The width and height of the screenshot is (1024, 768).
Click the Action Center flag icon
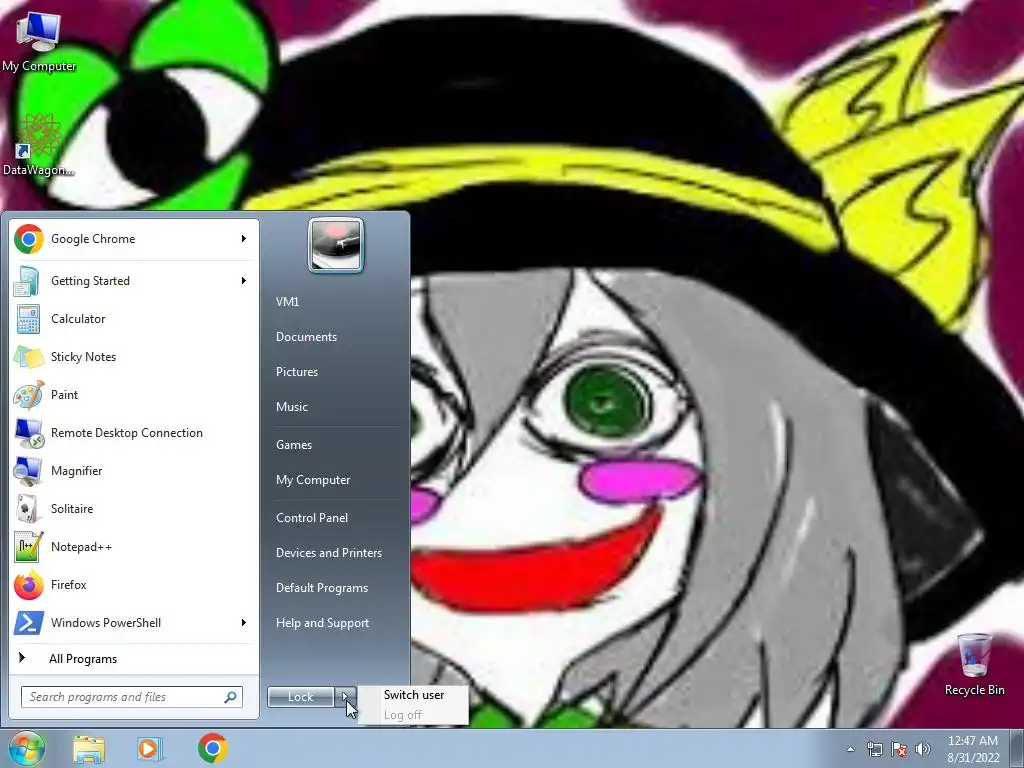pos(899,749)
